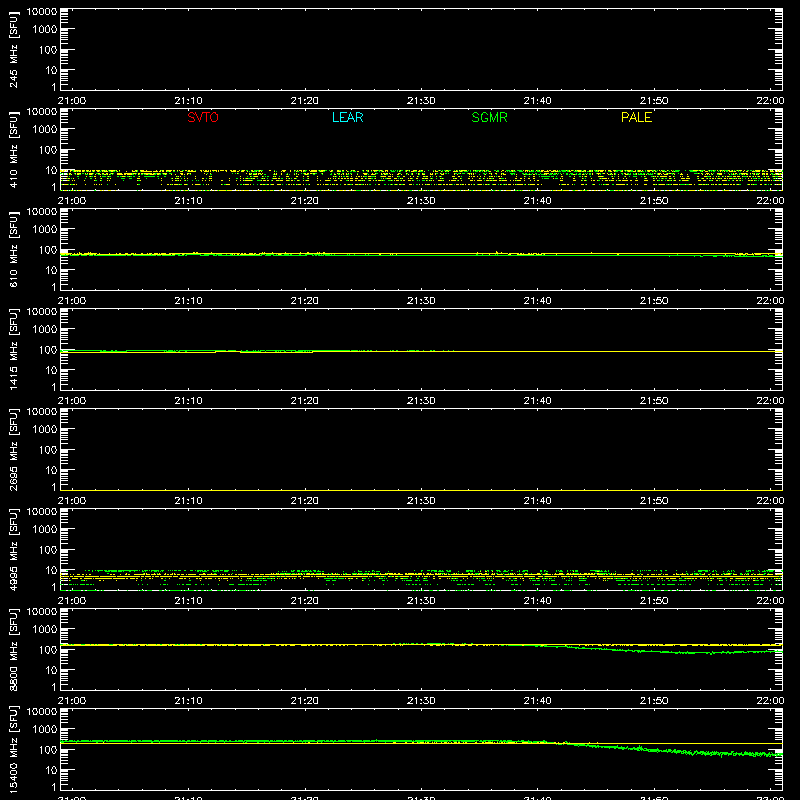Click the 22:00 tick under the 4995 MHz plot

click(x=770, y=601)
